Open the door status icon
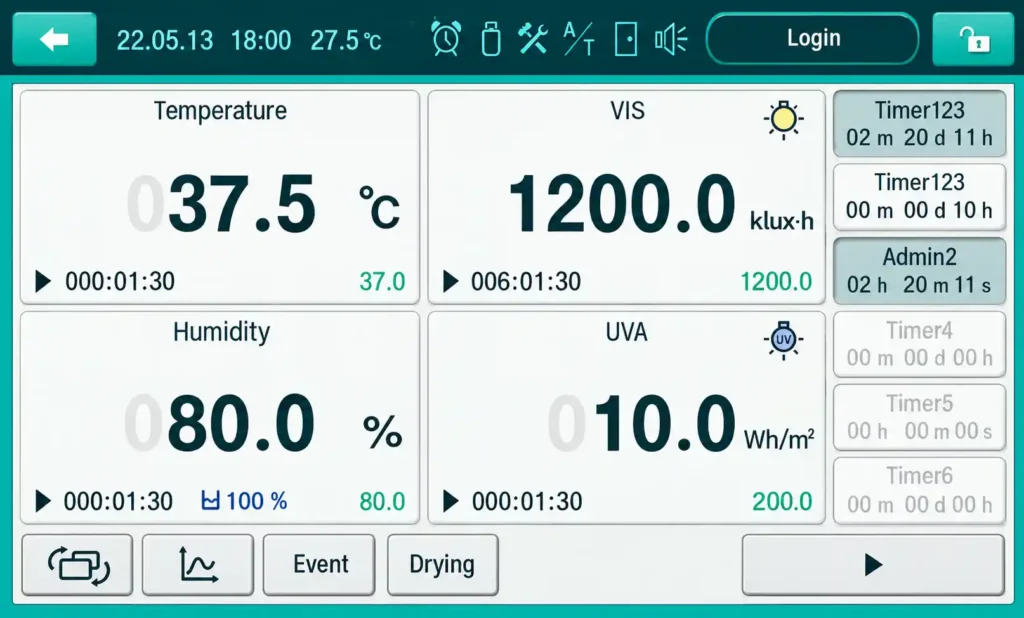Viewport: 1024px width, 618px height. coord(626,39)
